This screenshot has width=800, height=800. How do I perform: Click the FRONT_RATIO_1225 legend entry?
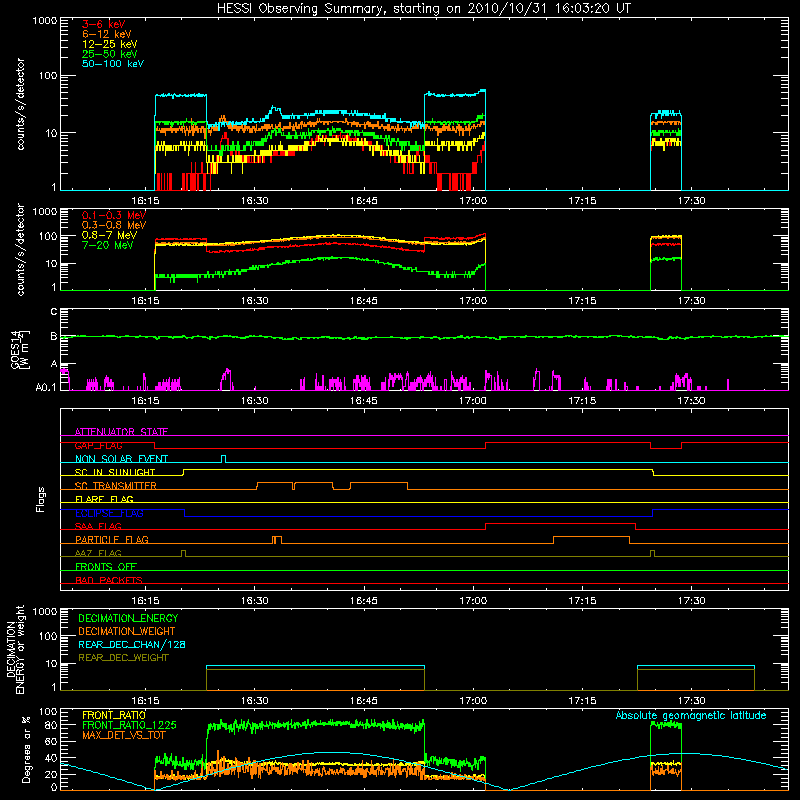coord(129,725)
